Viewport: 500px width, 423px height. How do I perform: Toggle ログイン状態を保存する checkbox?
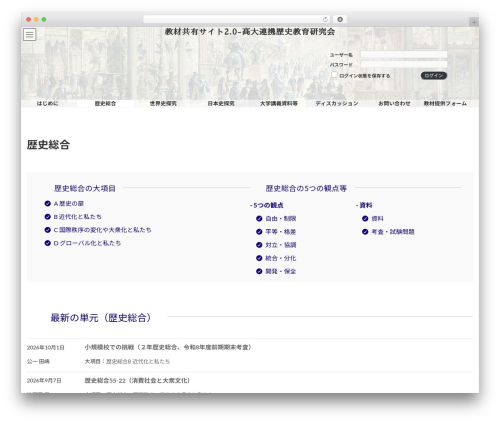click(x=334, y=75)
